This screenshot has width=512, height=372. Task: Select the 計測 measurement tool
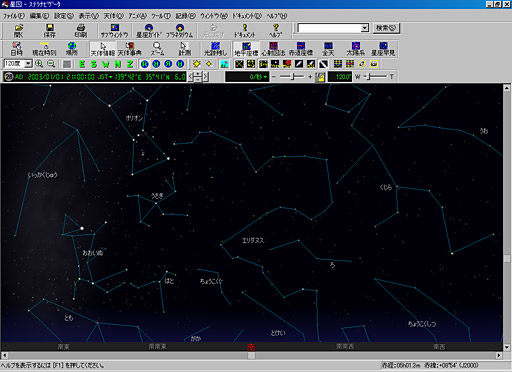coord(184,49)
